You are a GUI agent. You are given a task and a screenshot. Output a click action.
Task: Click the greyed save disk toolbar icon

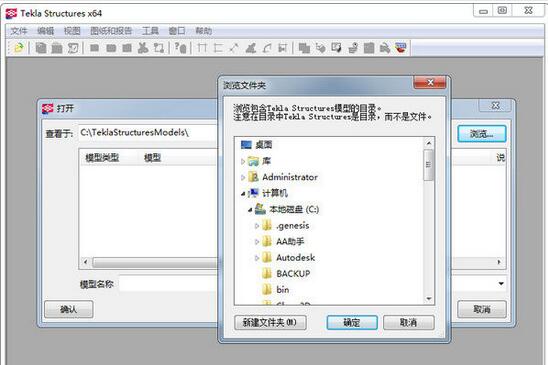[41, 48]
